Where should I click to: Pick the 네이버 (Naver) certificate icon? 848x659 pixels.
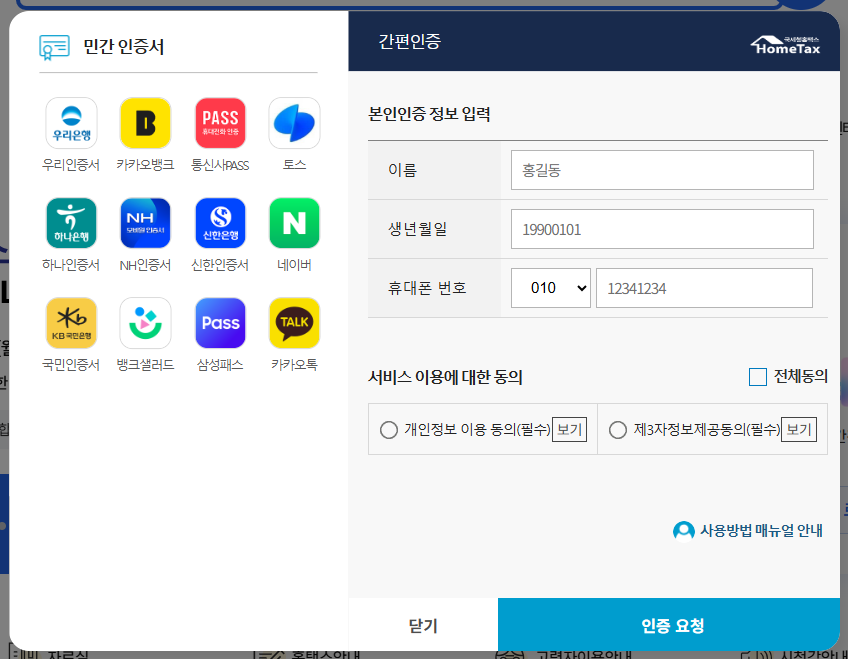tap(294, 223)
